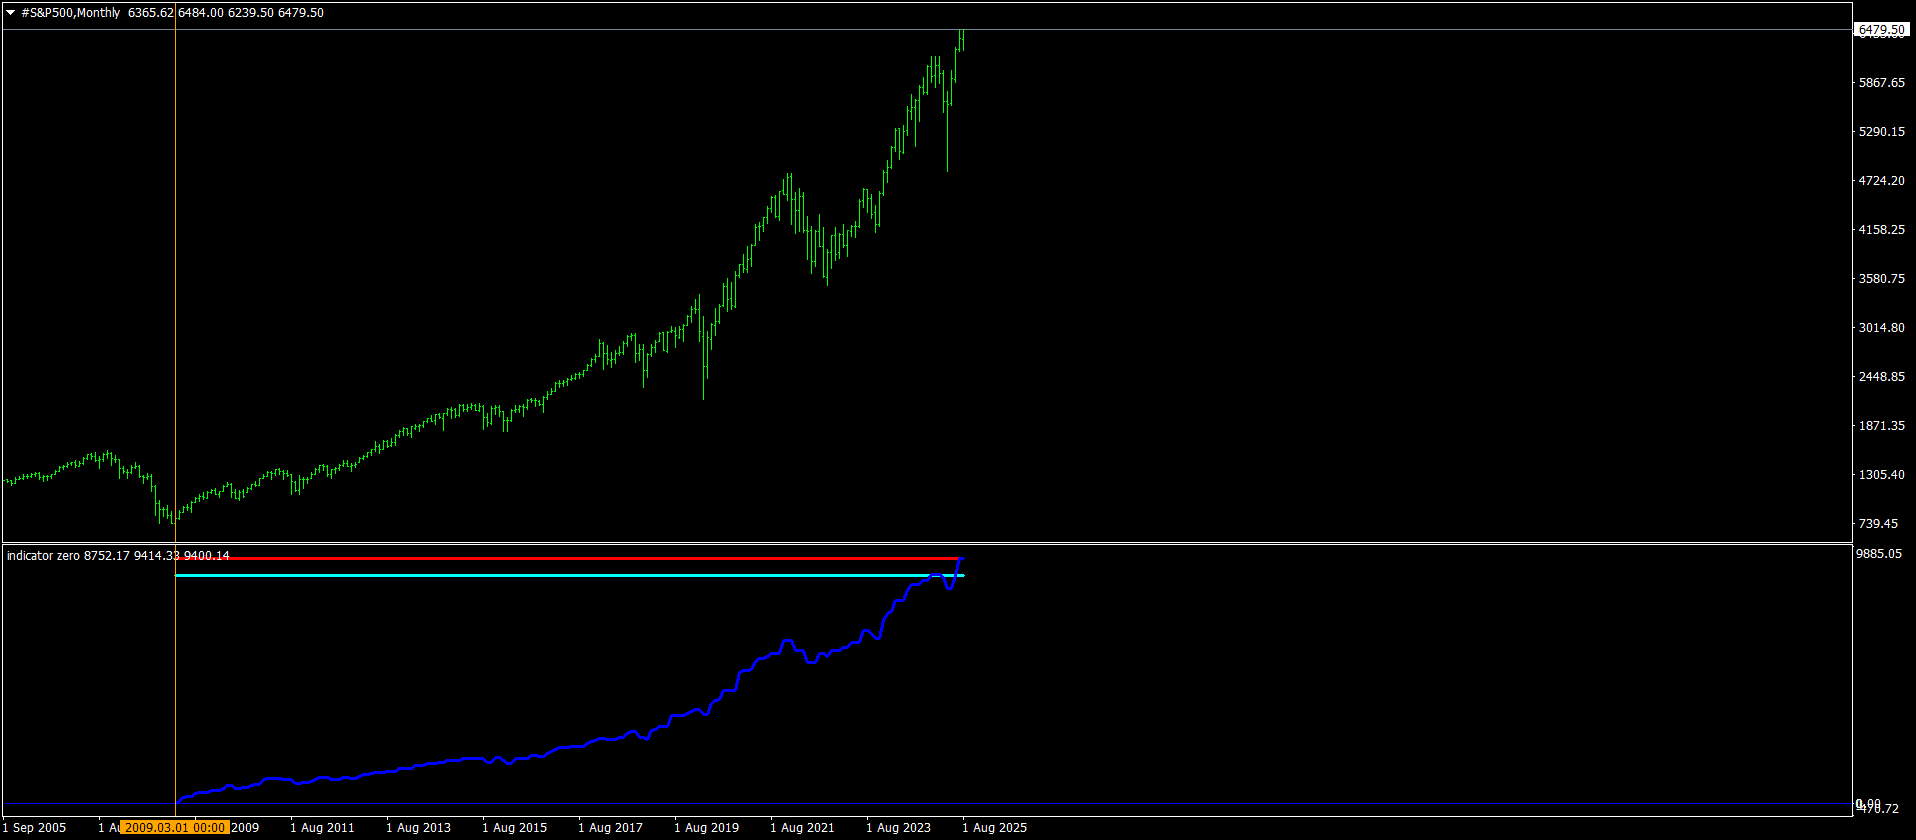Viewport: 1916px width, 840px height.
Task: Click the 5867.65 price scale label
Action: (1881, 83)
